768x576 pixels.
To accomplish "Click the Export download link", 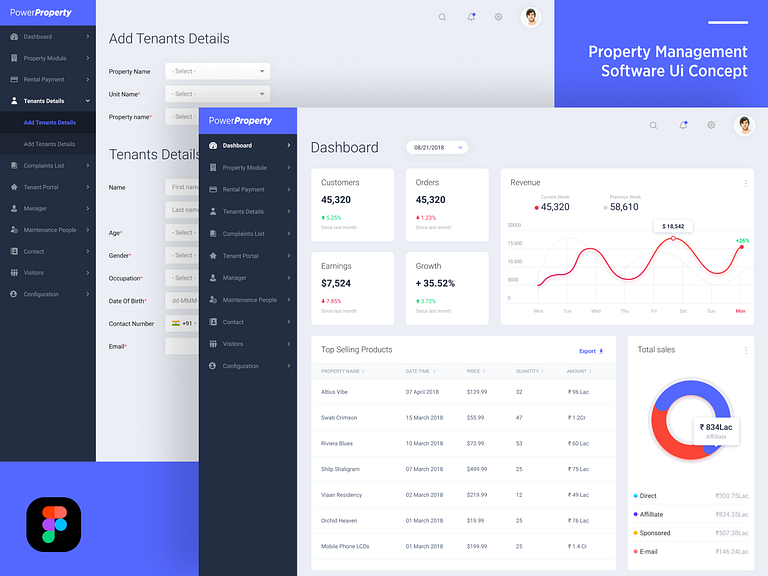I will point(591,351).
